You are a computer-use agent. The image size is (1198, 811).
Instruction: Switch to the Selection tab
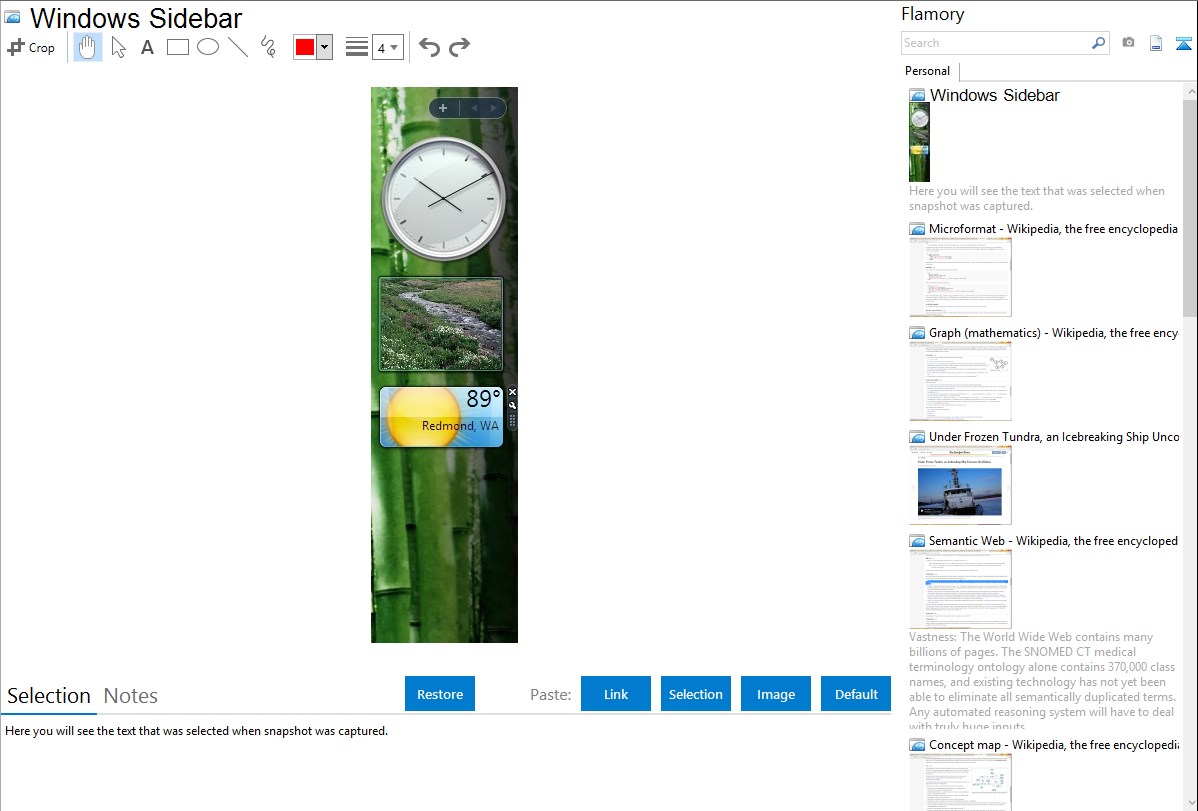[49, 696]
